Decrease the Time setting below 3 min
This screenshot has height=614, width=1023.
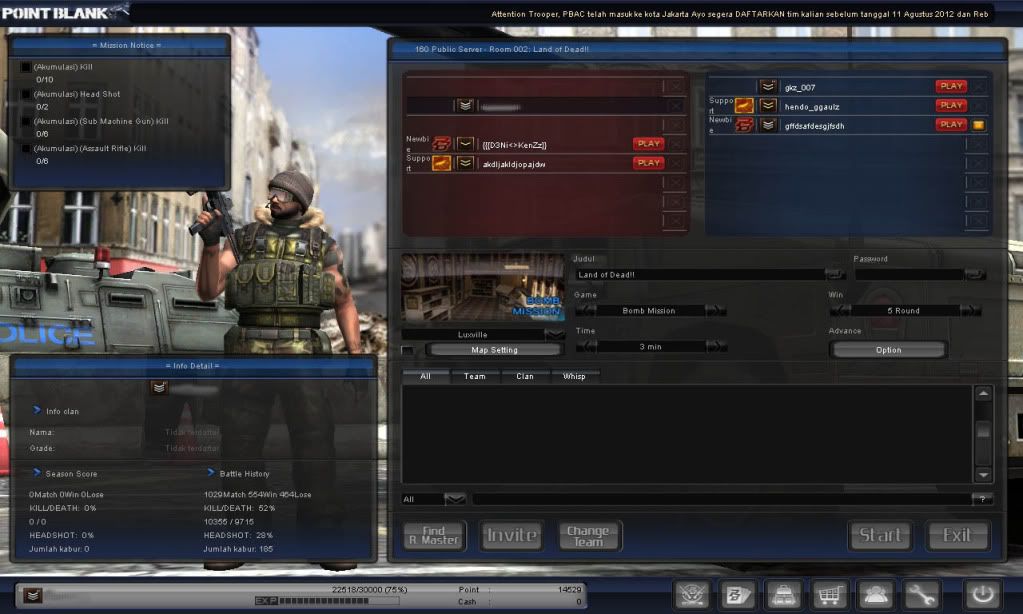(x=586, y=346)
